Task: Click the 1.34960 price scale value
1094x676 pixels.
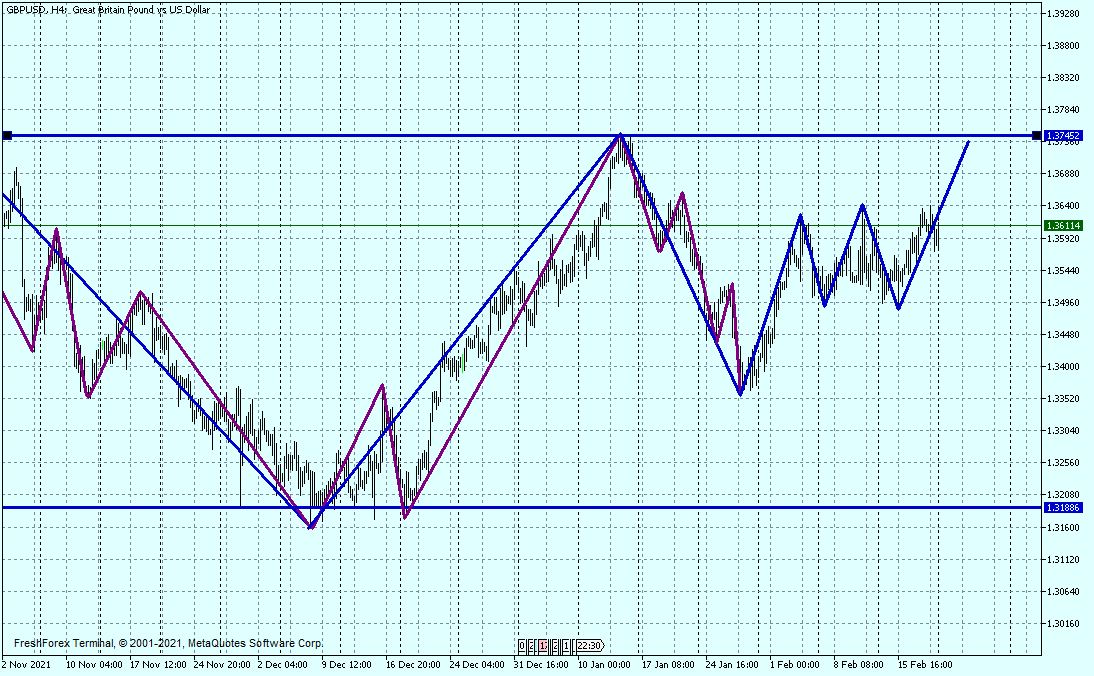Action: 1064,302
